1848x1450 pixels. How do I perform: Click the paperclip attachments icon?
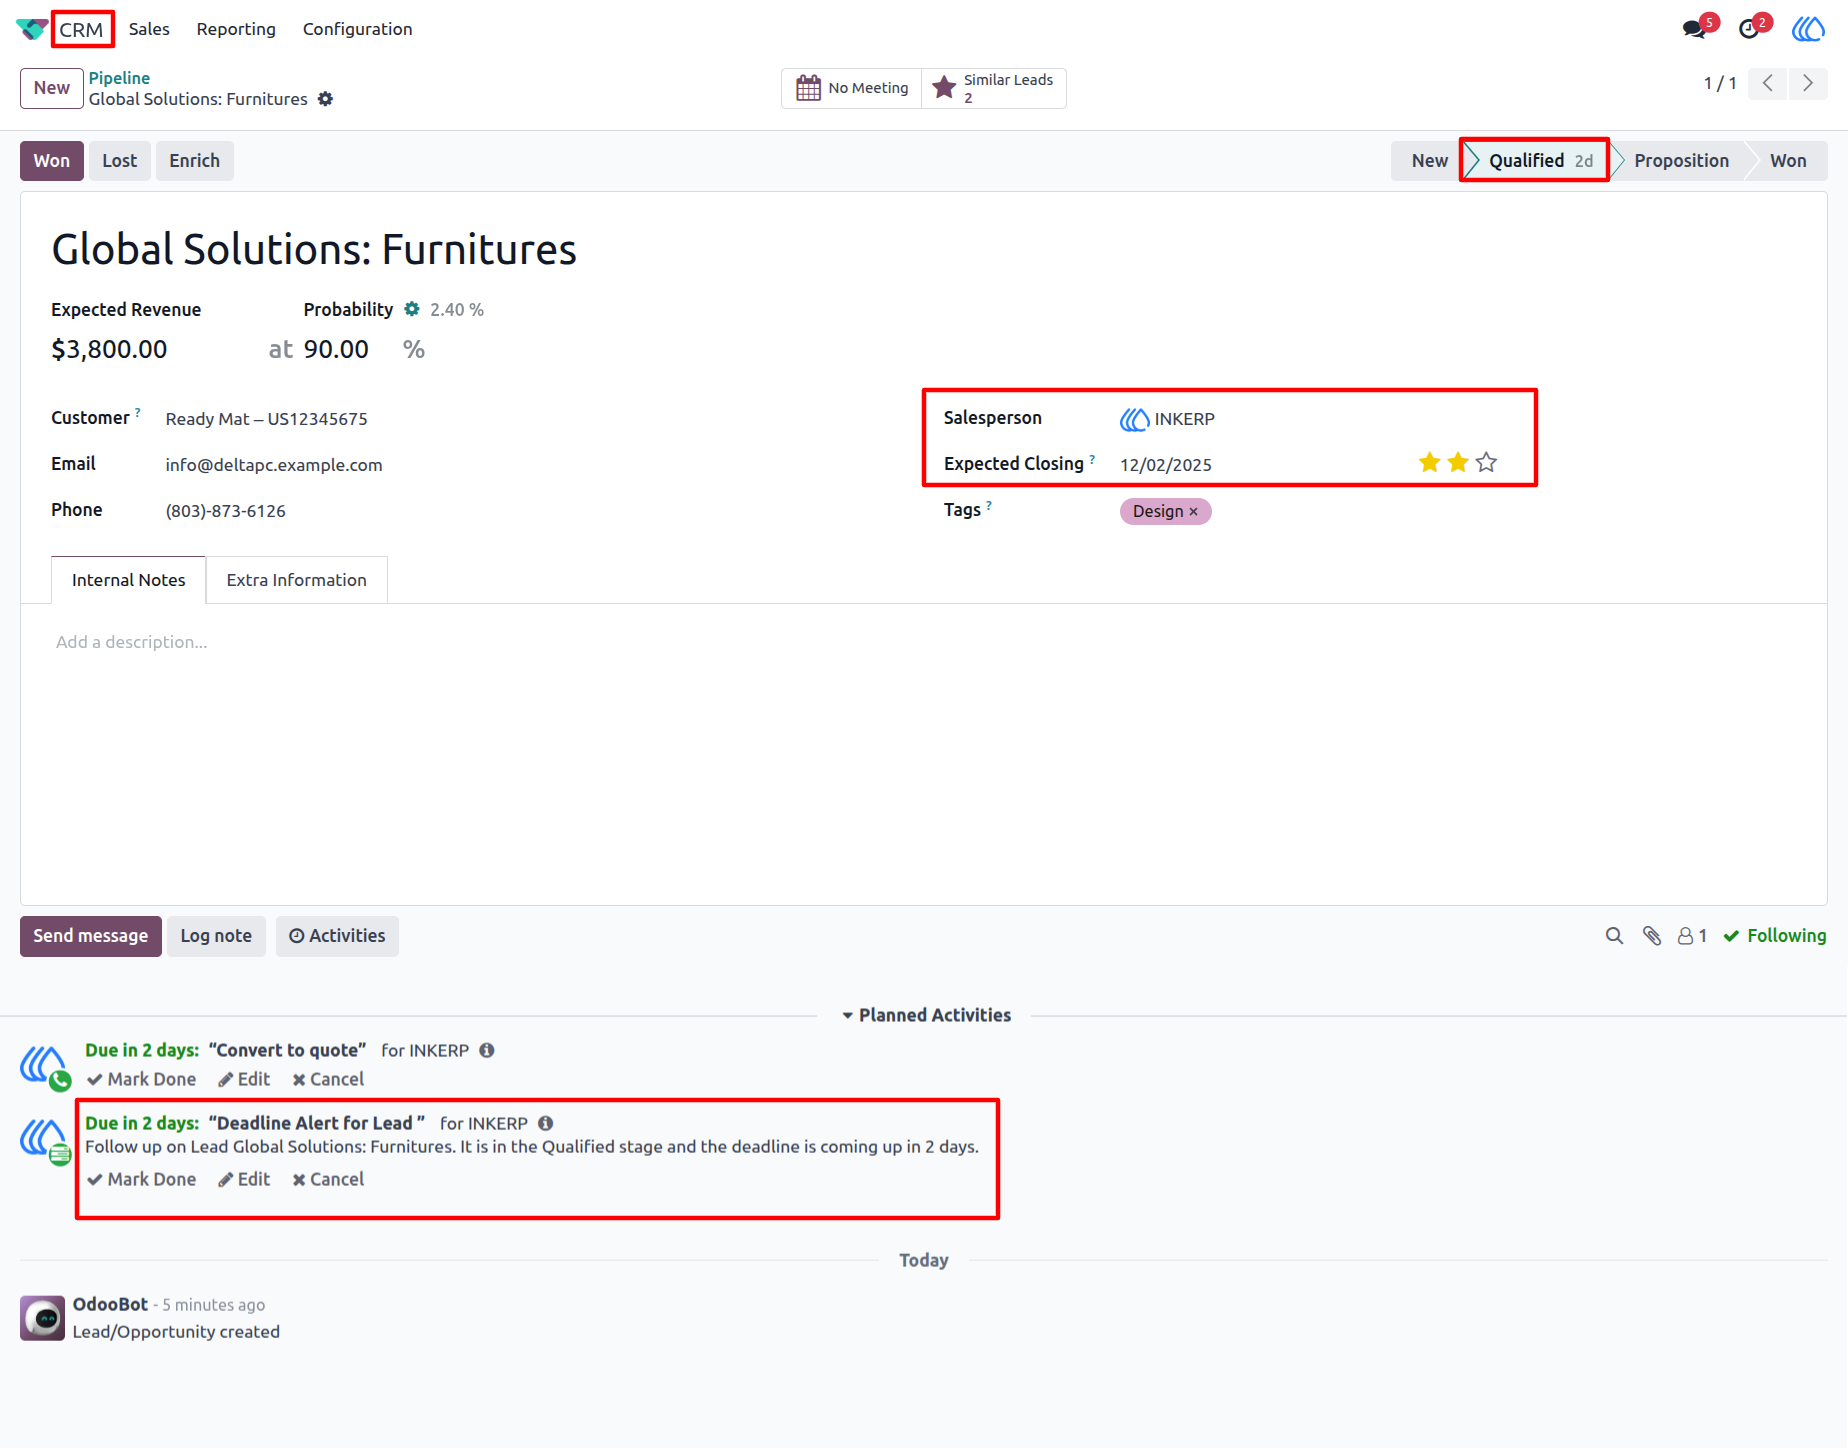coord(1652,936)
